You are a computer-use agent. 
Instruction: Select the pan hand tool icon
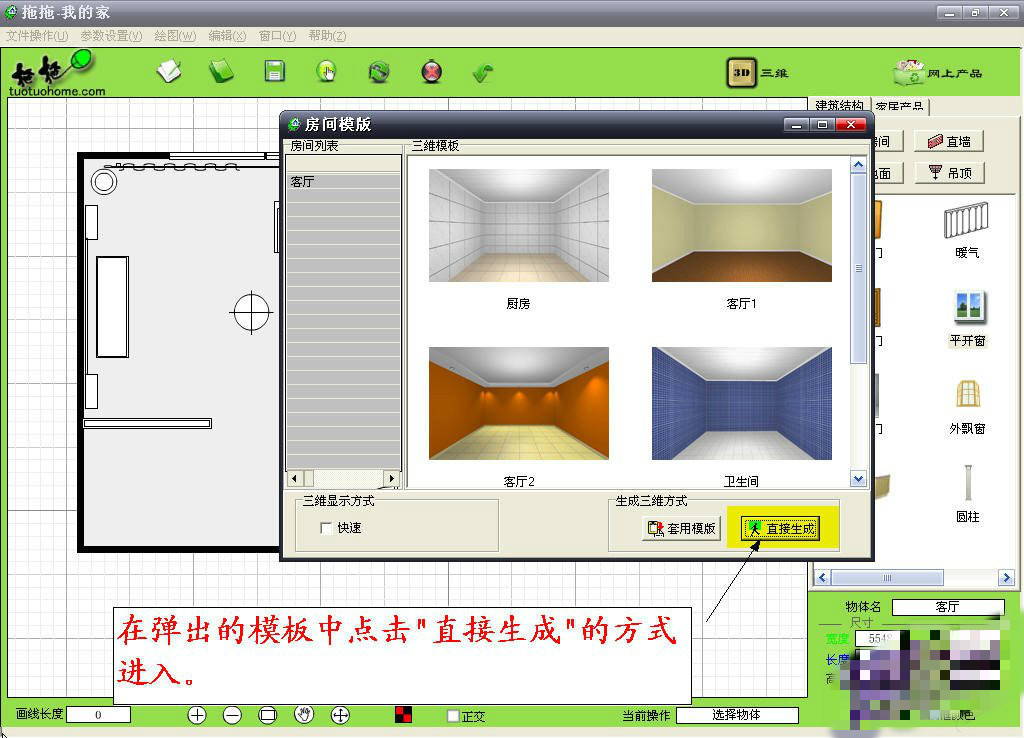click(x=304, y=715)
